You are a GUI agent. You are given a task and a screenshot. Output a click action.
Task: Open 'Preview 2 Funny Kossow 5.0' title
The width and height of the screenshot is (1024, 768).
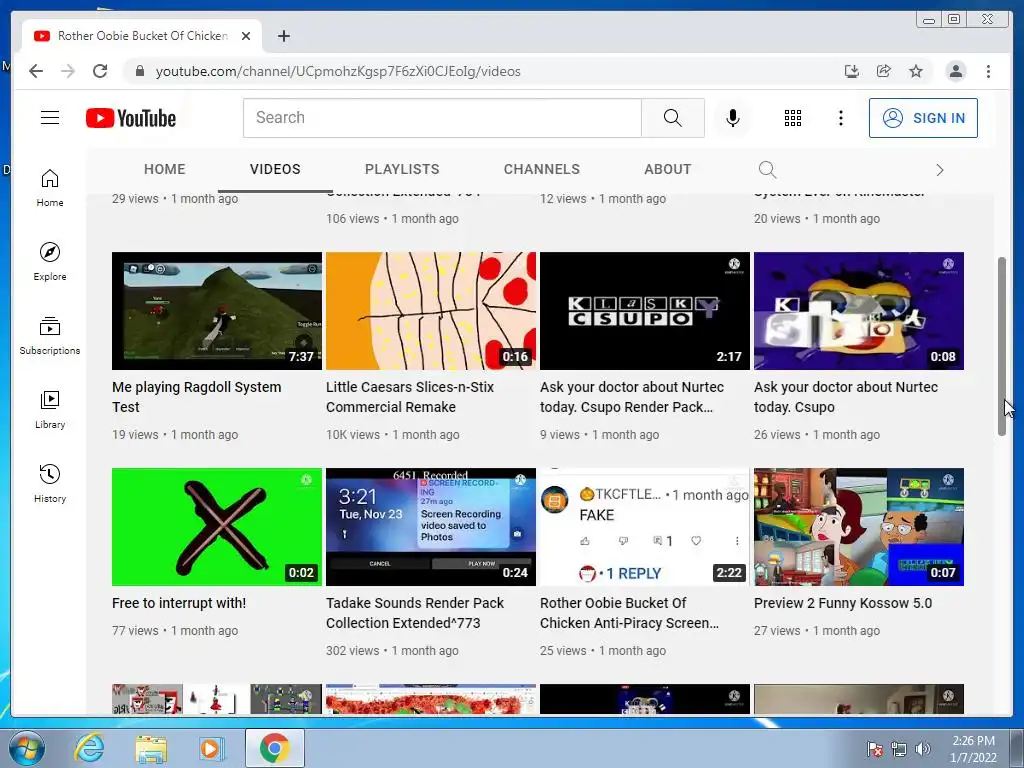[x=842, y=603]
